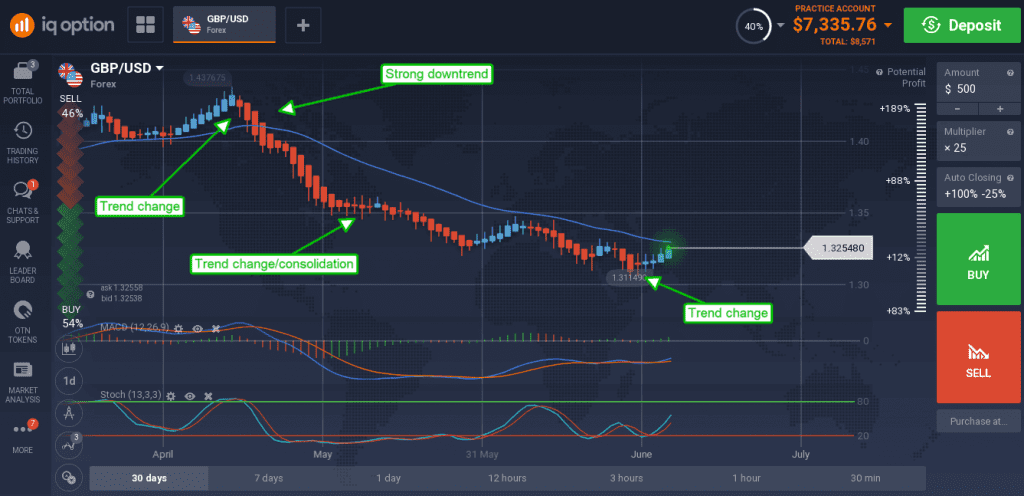Click the Stoch (13,3,3) label
The image size is (1024, 496).
click(x=131, y=395)
